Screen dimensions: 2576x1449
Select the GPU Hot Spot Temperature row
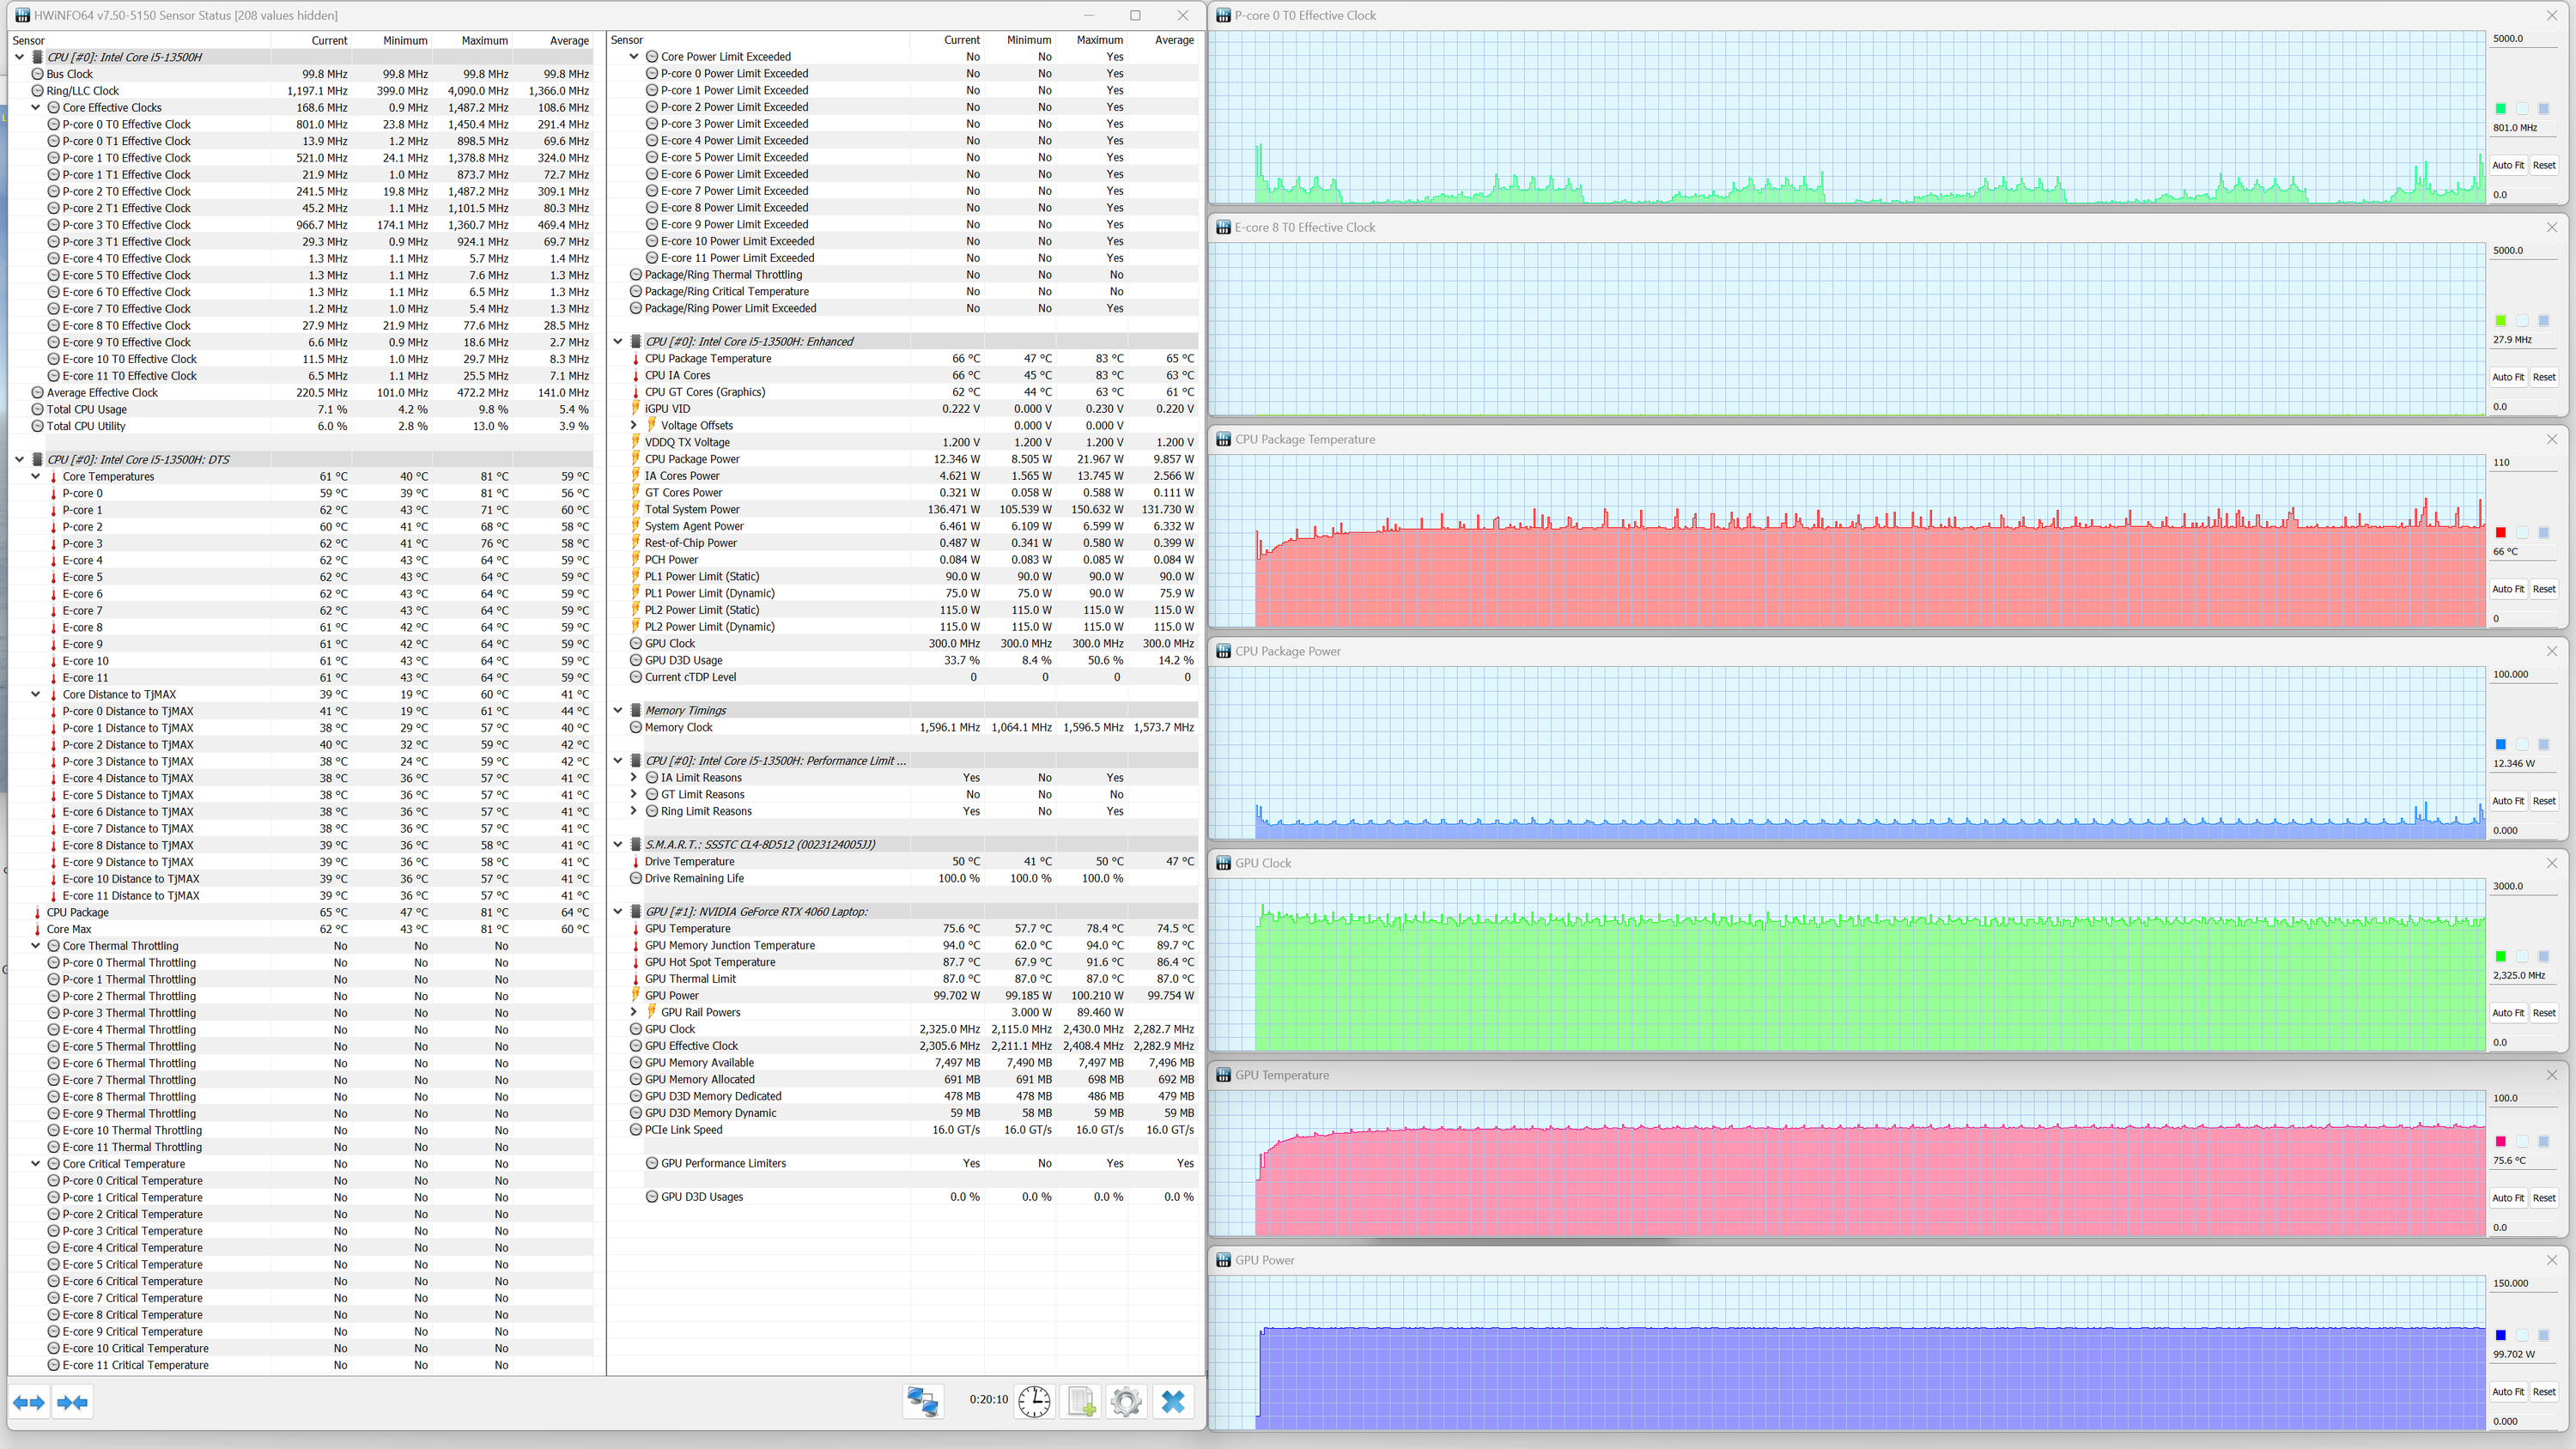click(x=709, y=962)
